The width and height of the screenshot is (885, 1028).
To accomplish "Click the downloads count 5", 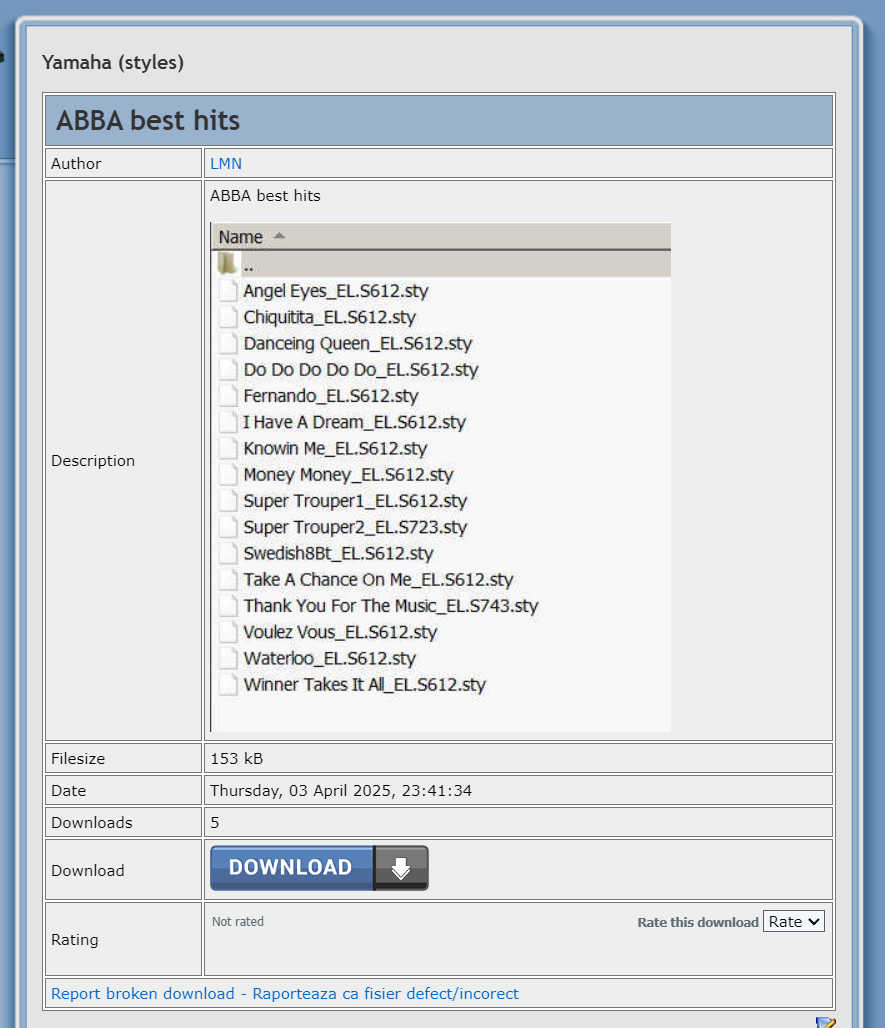I will click(214, 822).
